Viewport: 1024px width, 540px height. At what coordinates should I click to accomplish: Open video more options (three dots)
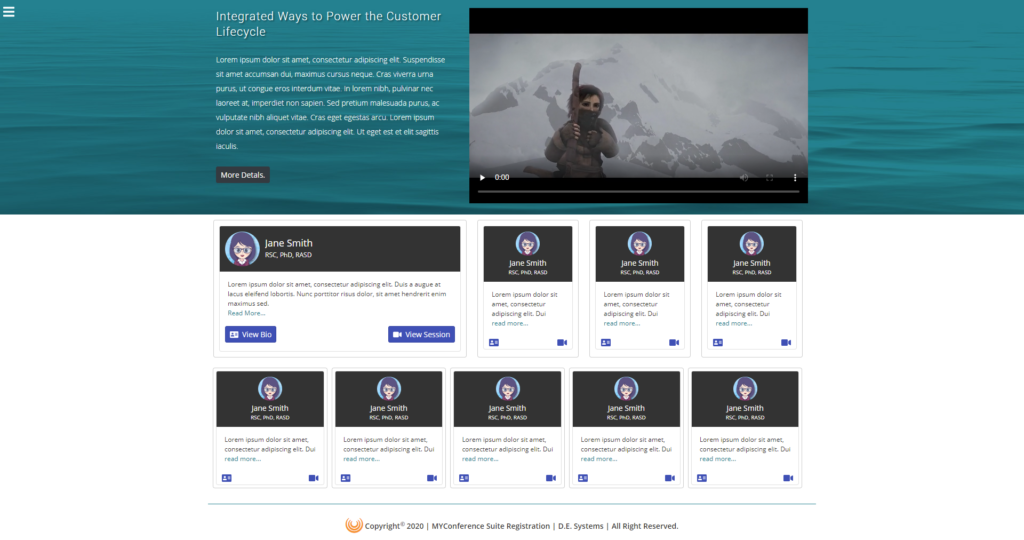point(795,178)
